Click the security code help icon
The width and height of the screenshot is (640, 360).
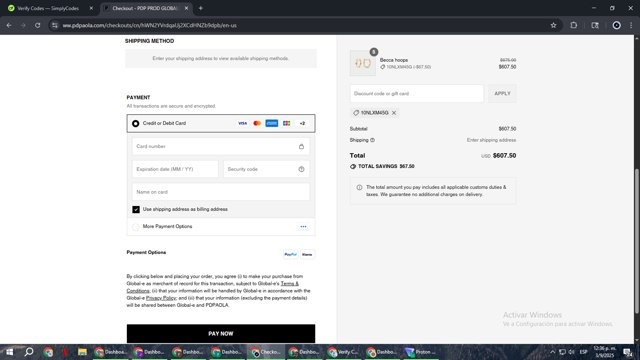point(301,169)
